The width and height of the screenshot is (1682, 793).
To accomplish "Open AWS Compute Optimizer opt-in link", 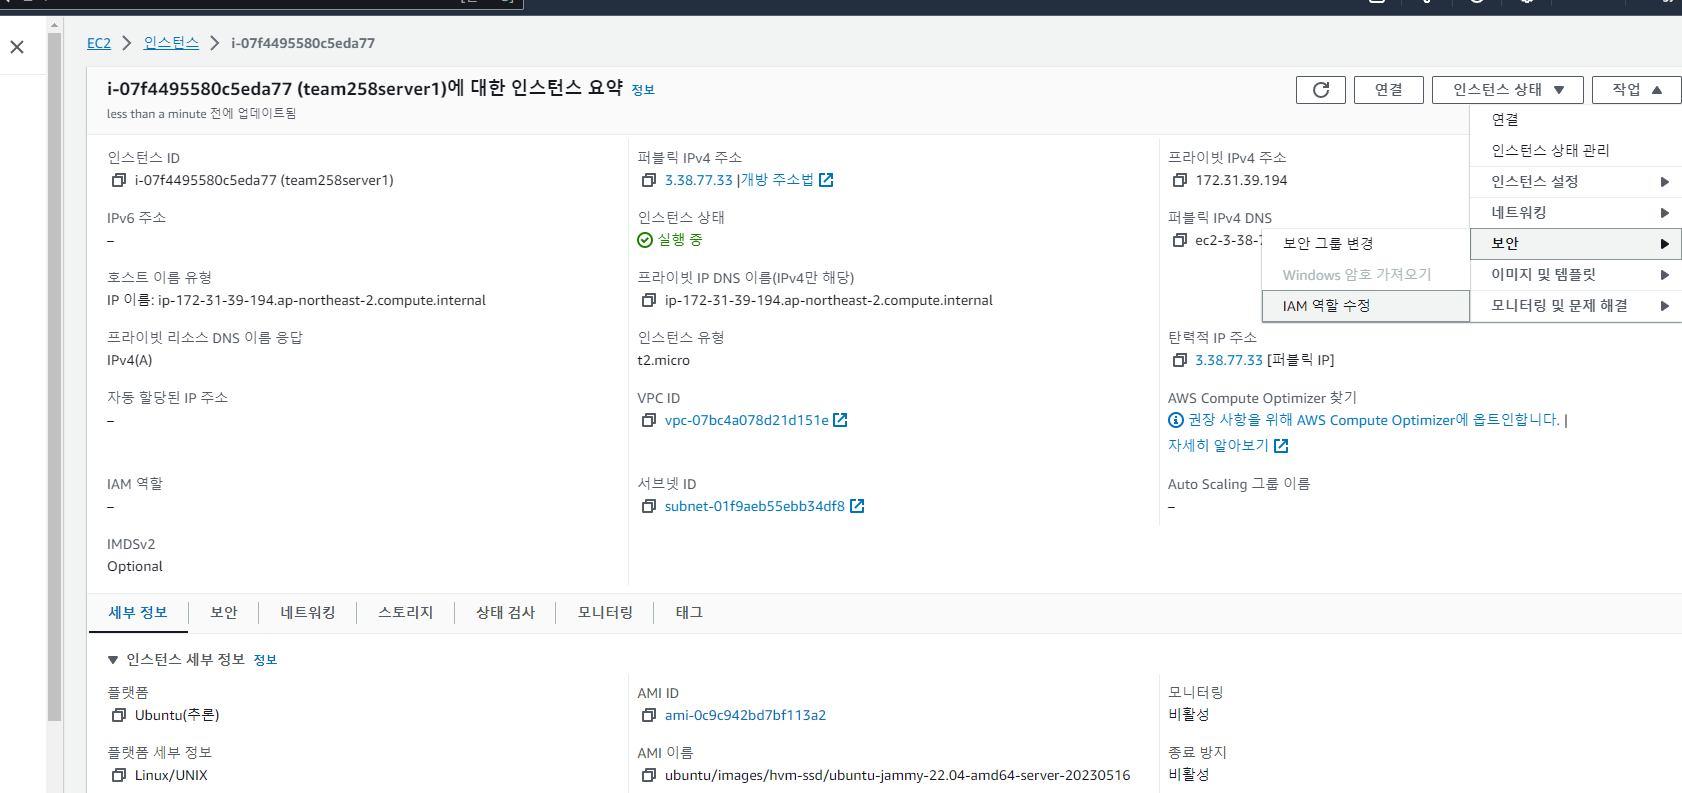I will pyautogui.click(x=1374, y=420).
